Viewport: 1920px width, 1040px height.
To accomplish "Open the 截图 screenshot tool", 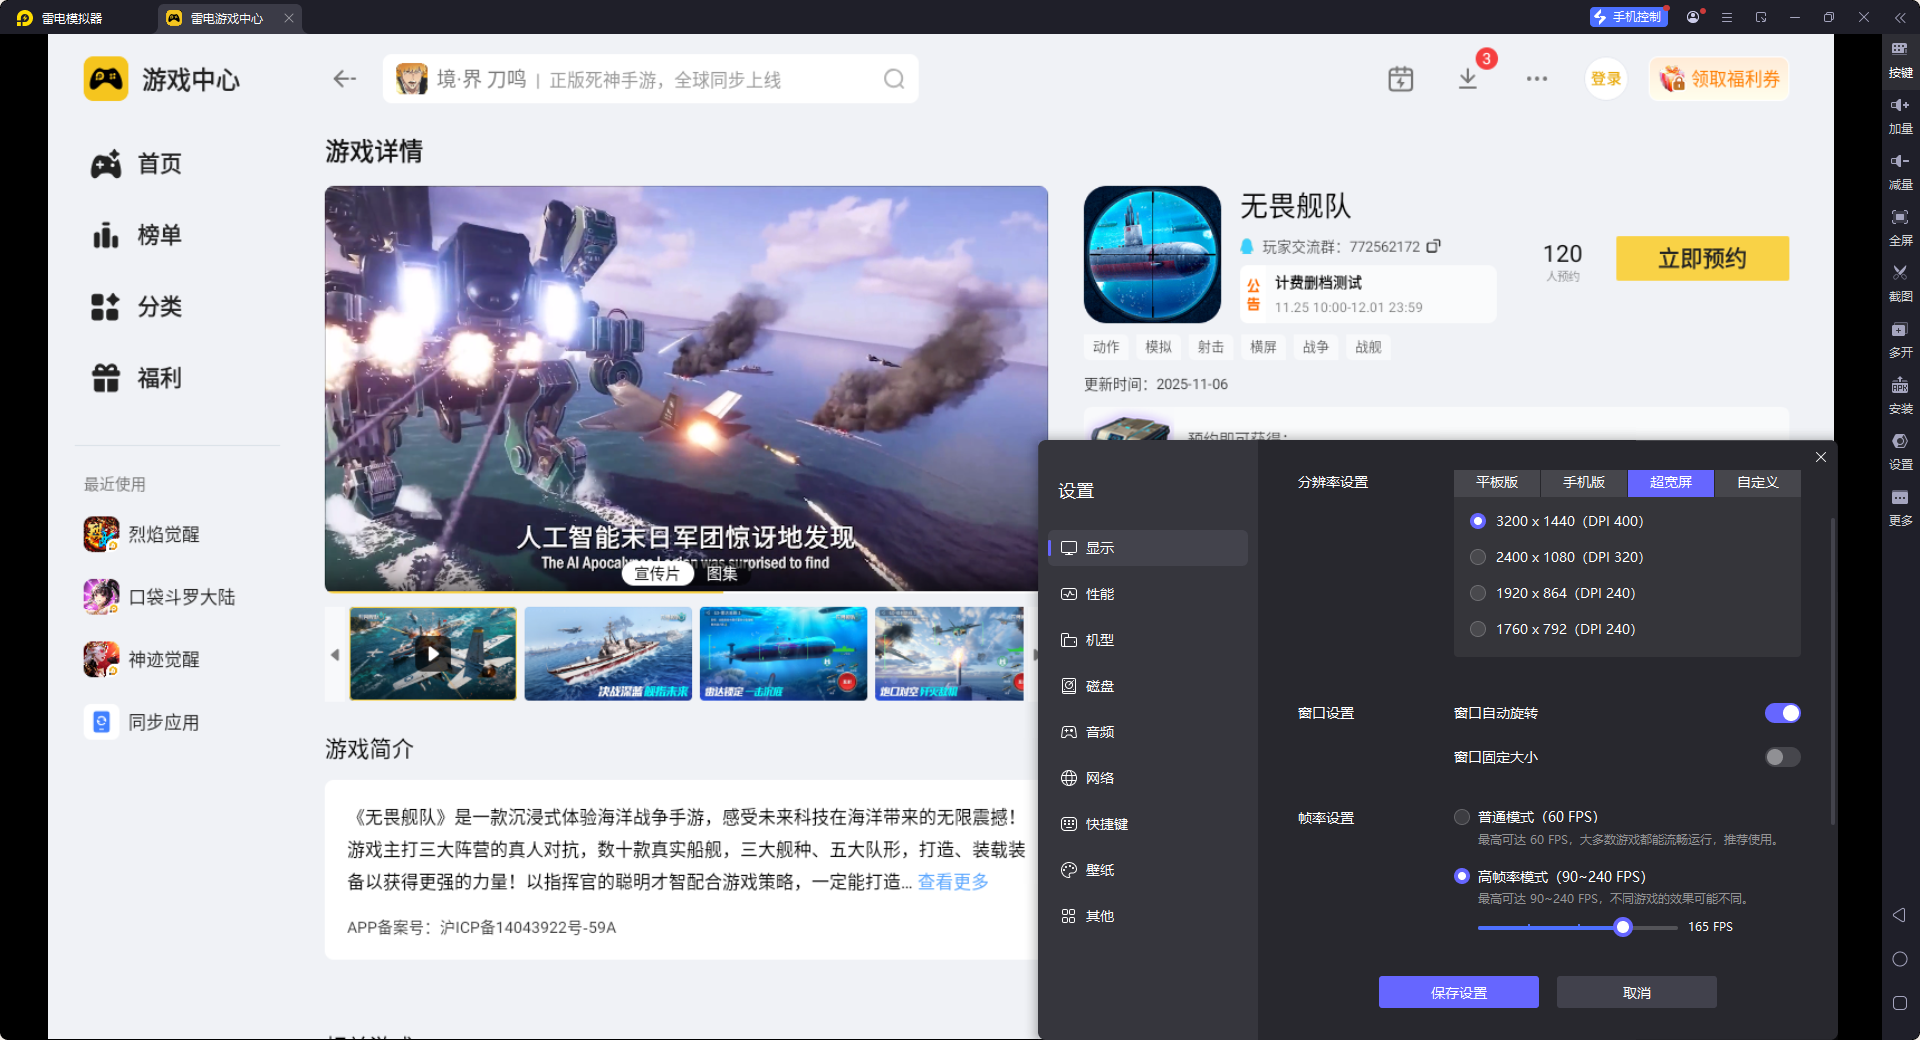I will (1900, 284).
